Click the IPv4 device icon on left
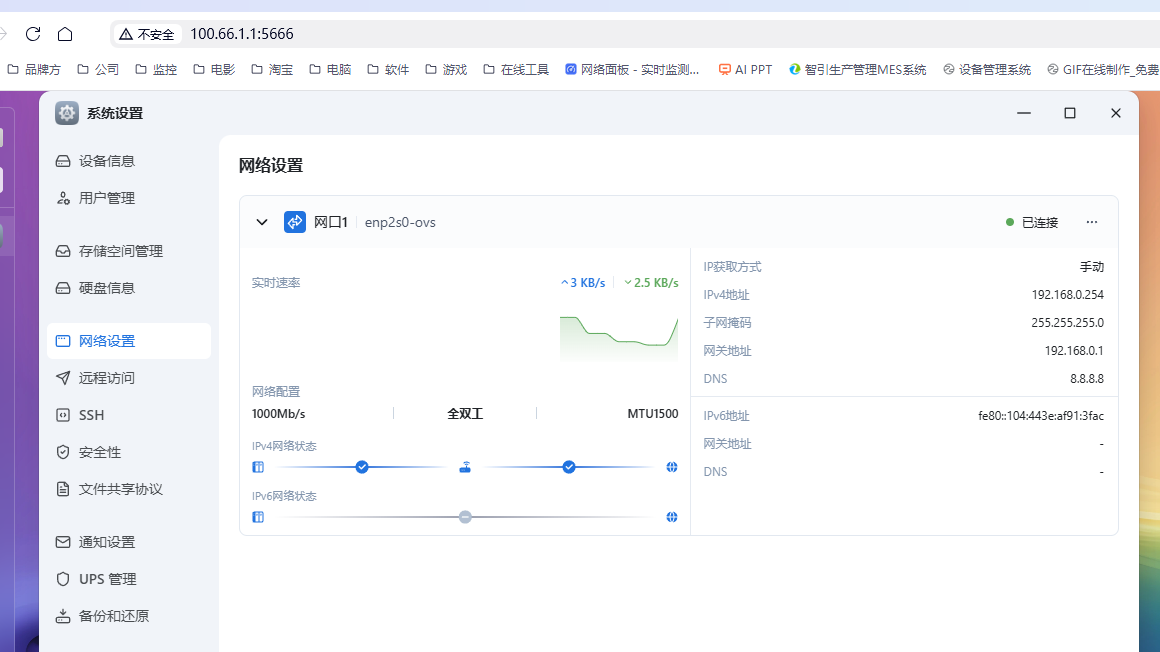 tap(258, 467)
